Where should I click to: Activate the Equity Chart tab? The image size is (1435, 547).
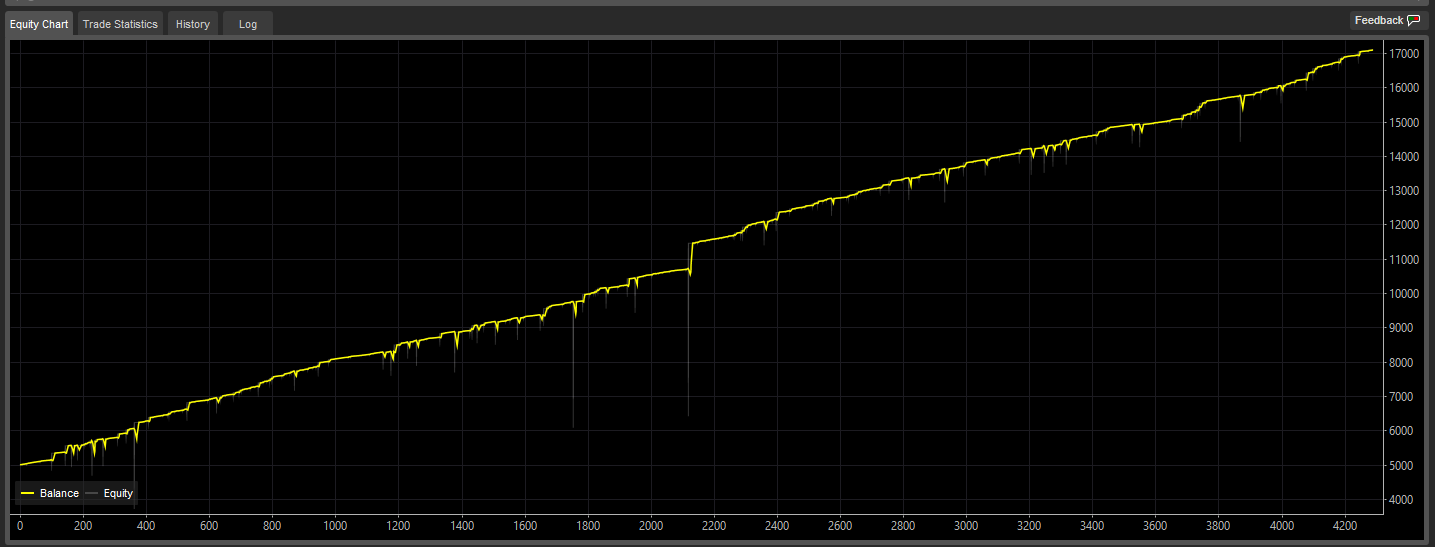click(x=39, y=24)
